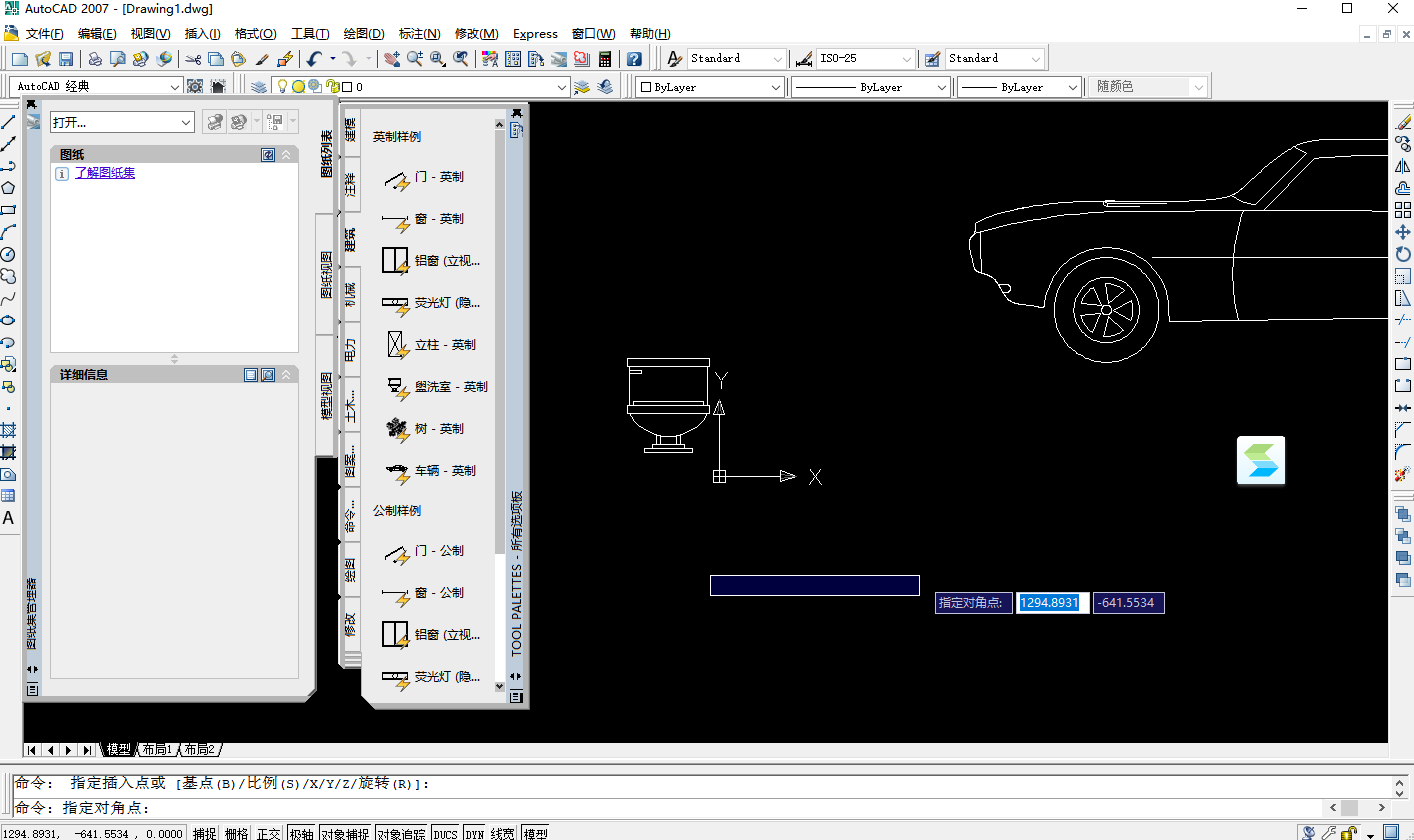This screenshot has height=840, width=1414.
Task: Collapse the 详细信息 panel section
Action: pyautogui.click(x=286, y=375)
